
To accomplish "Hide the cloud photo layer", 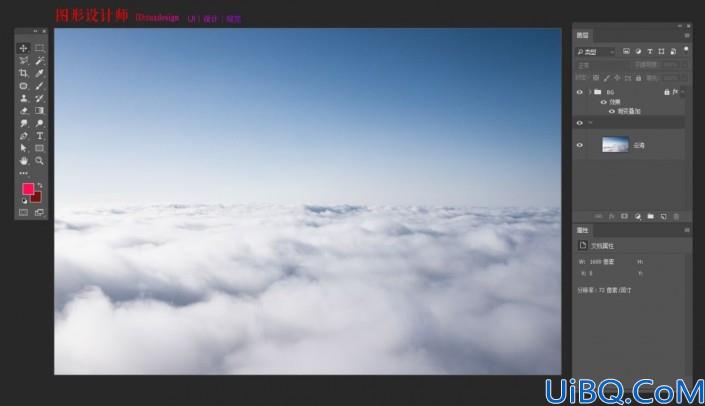I will (x=580, y=145).
